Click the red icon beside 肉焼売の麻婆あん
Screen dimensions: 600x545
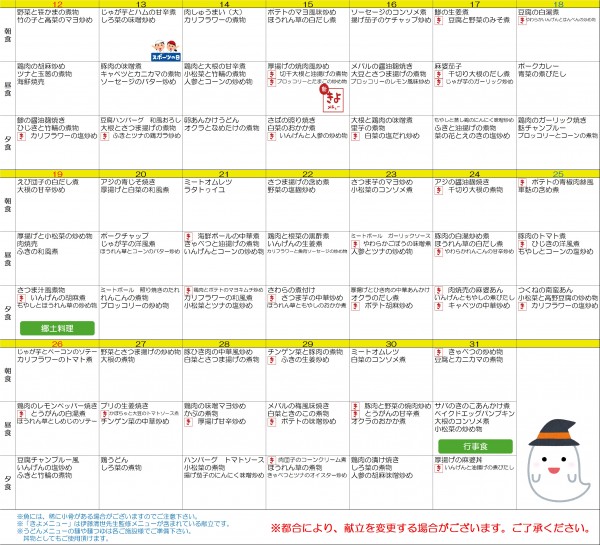(440, 290)
